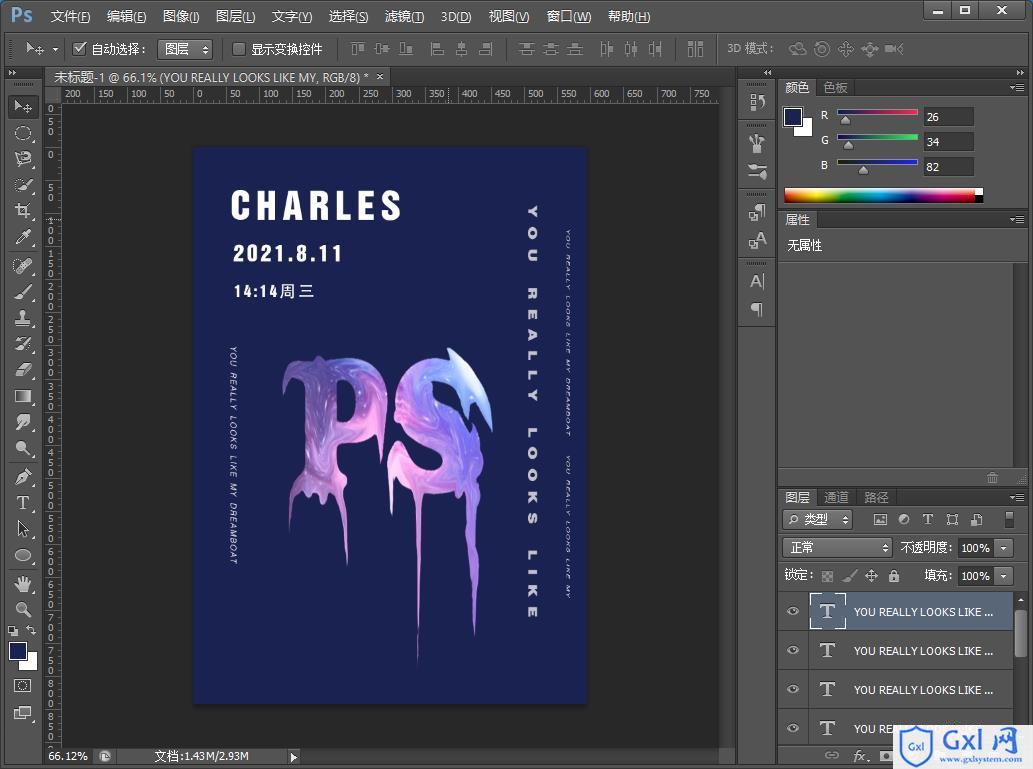1033x769 pixels.
Task: Select the Eyedropper tool
Action: (23, 237)
